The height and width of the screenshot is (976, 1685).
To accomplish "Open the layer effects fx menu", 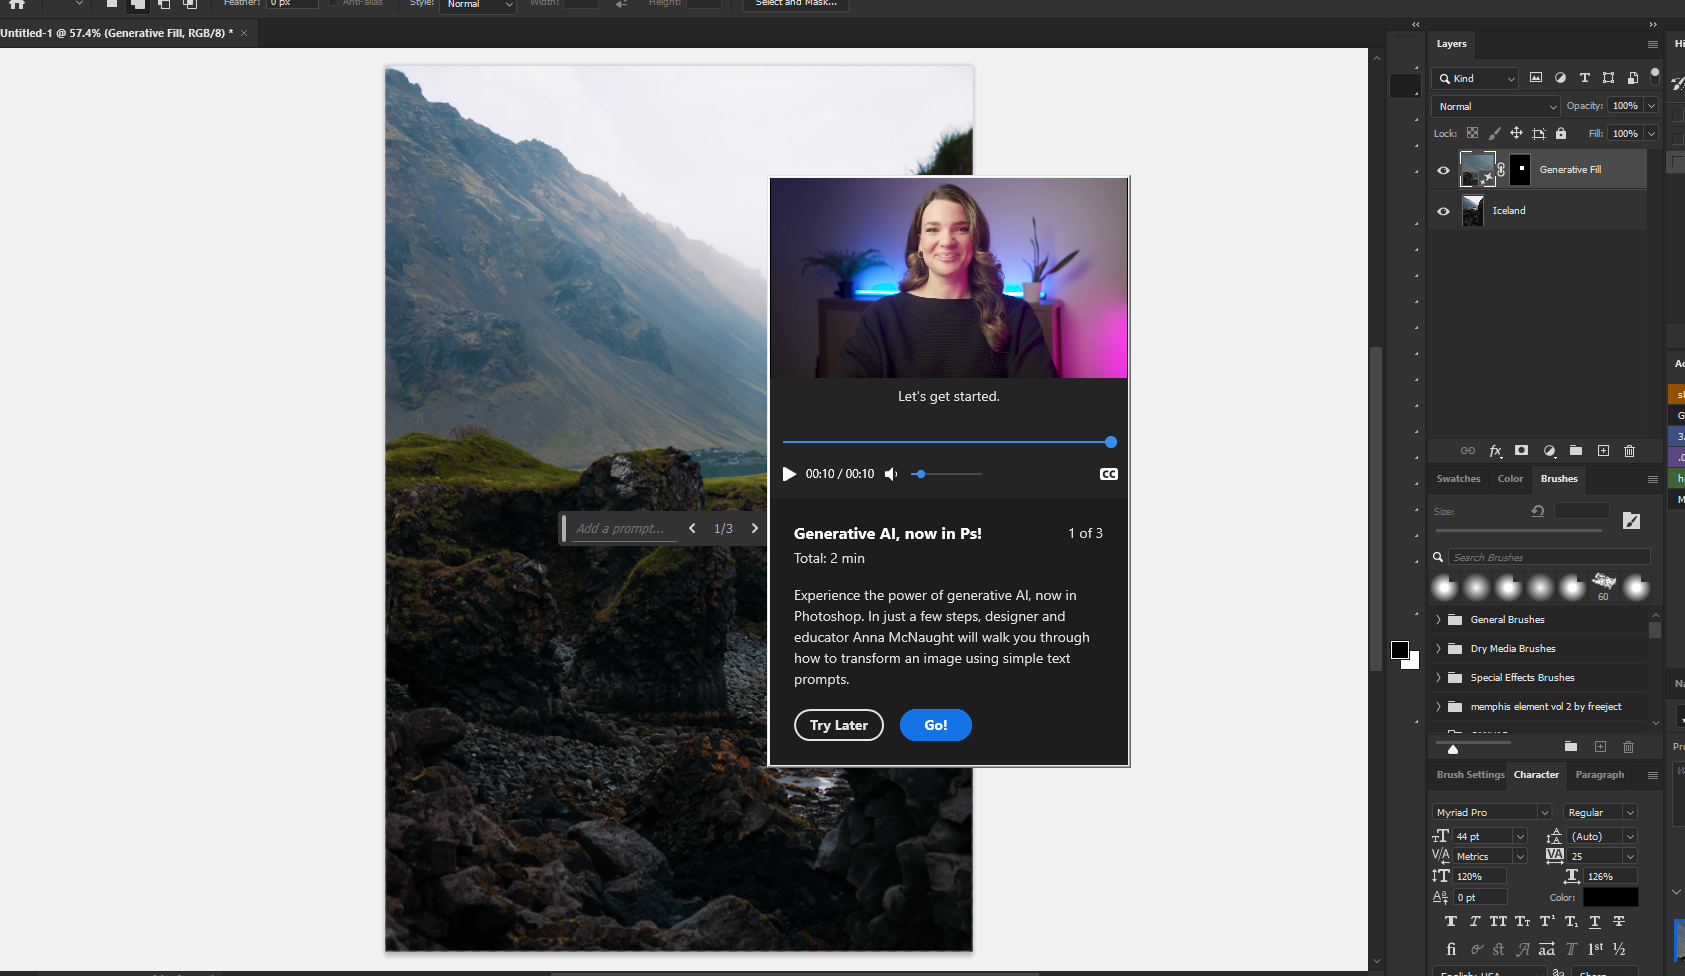I will coord(1497,450).
